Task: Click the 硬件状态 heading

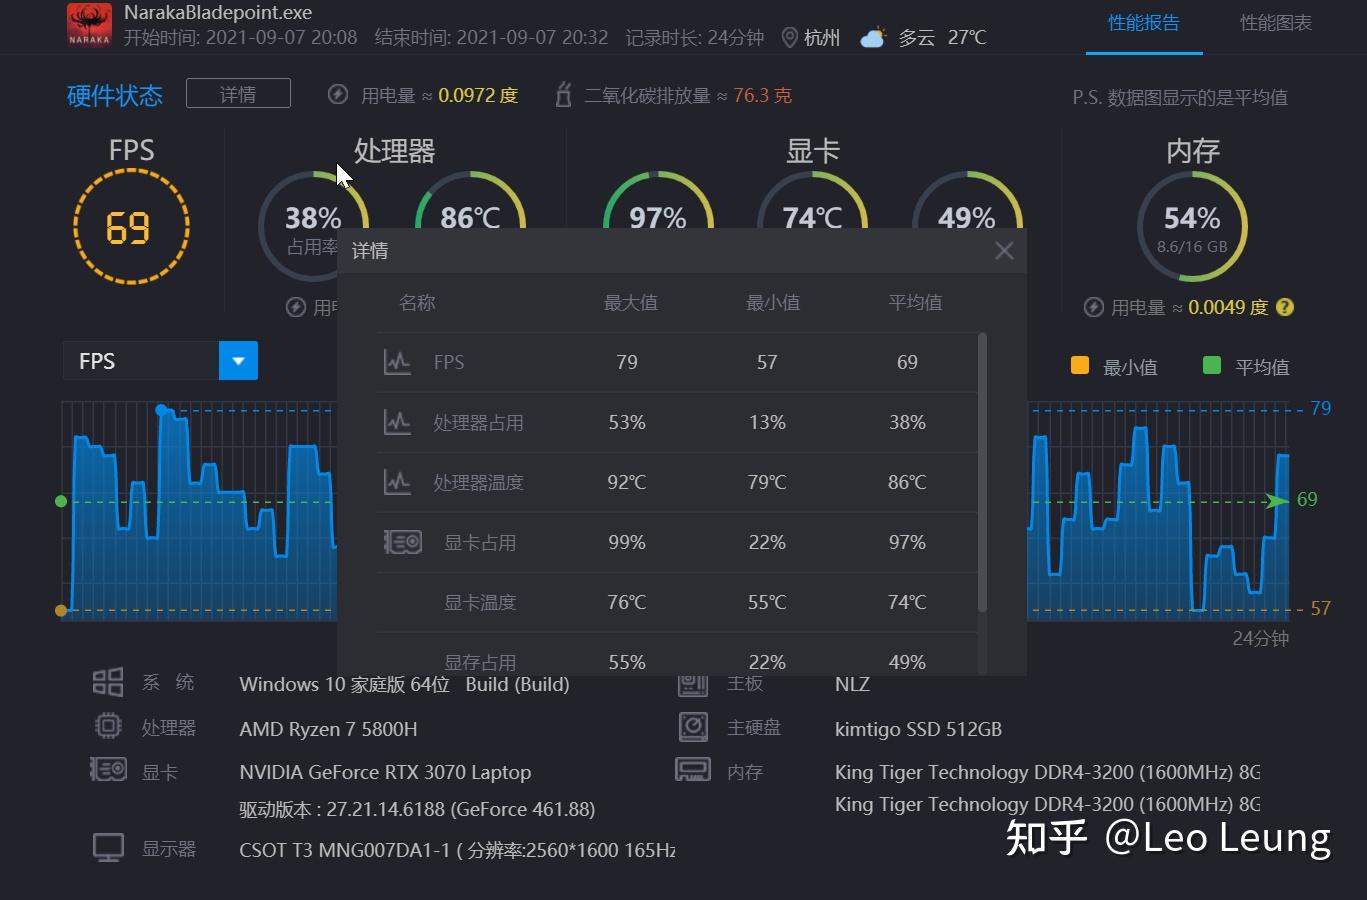Action: click(x=115, y=96)
